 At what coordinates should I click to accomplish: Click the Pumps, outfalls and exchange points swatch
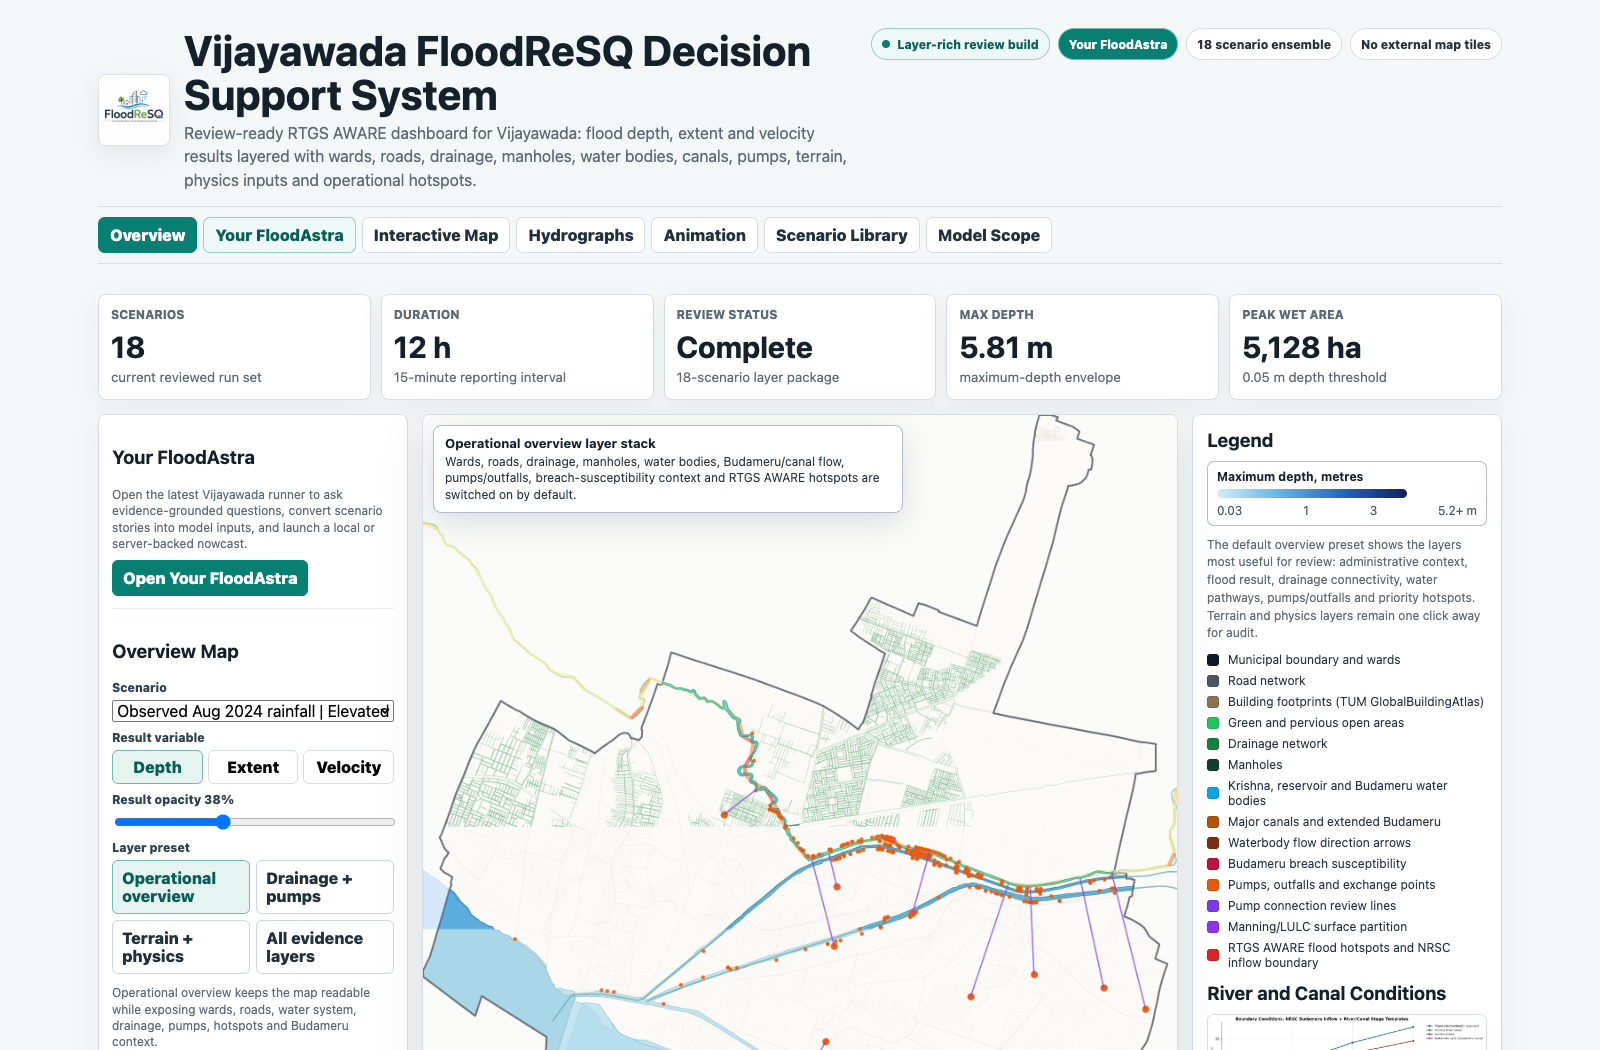click(1213, 885)
